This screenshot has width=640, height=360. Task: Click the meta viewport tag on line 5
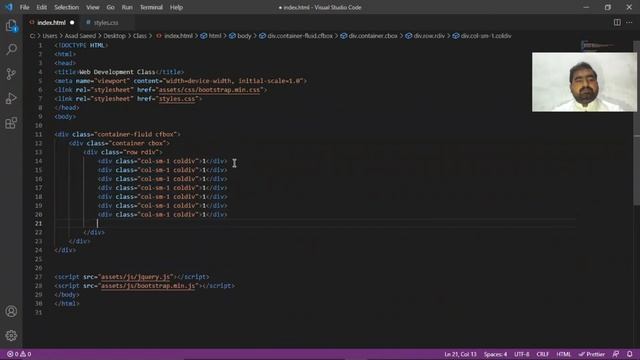pyautogui.click(x=180, y=81)
